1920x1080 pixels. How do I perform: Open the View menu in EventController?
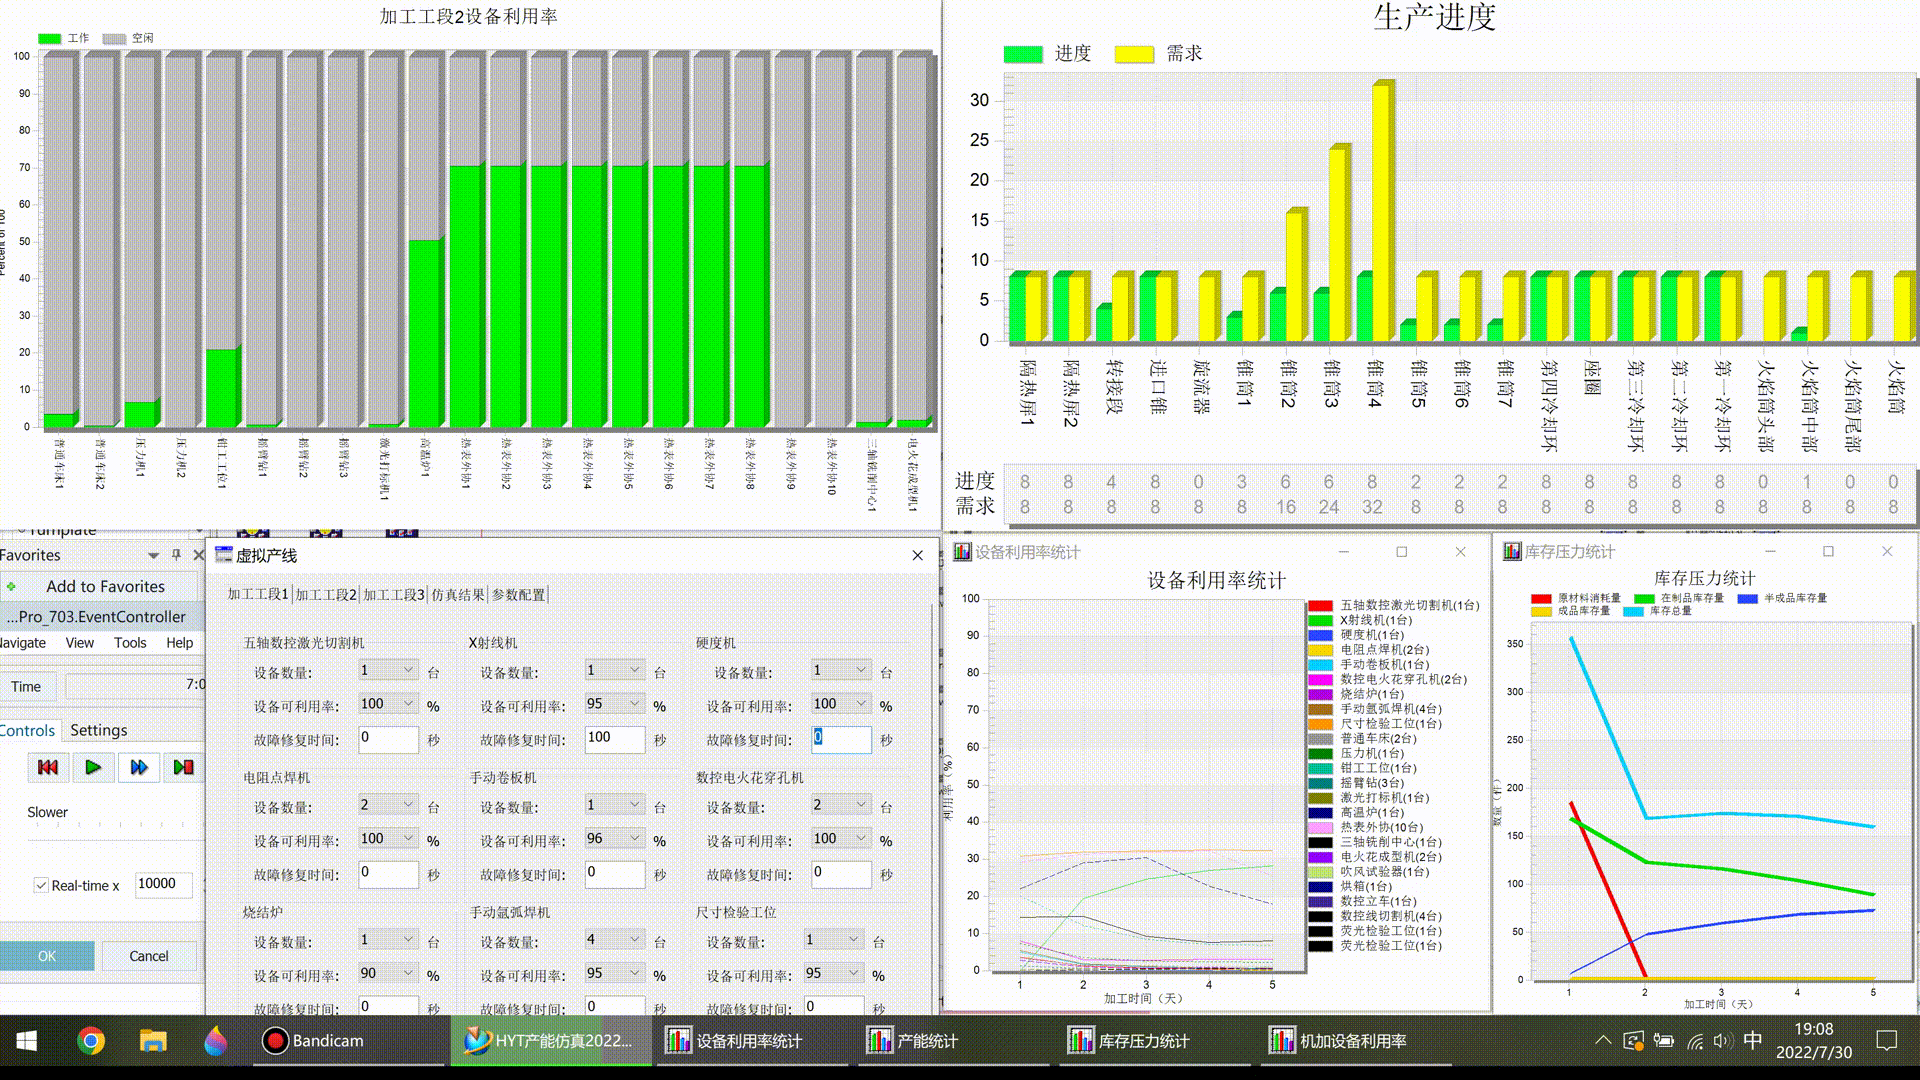pyautogui.click(x=80, y=643)
